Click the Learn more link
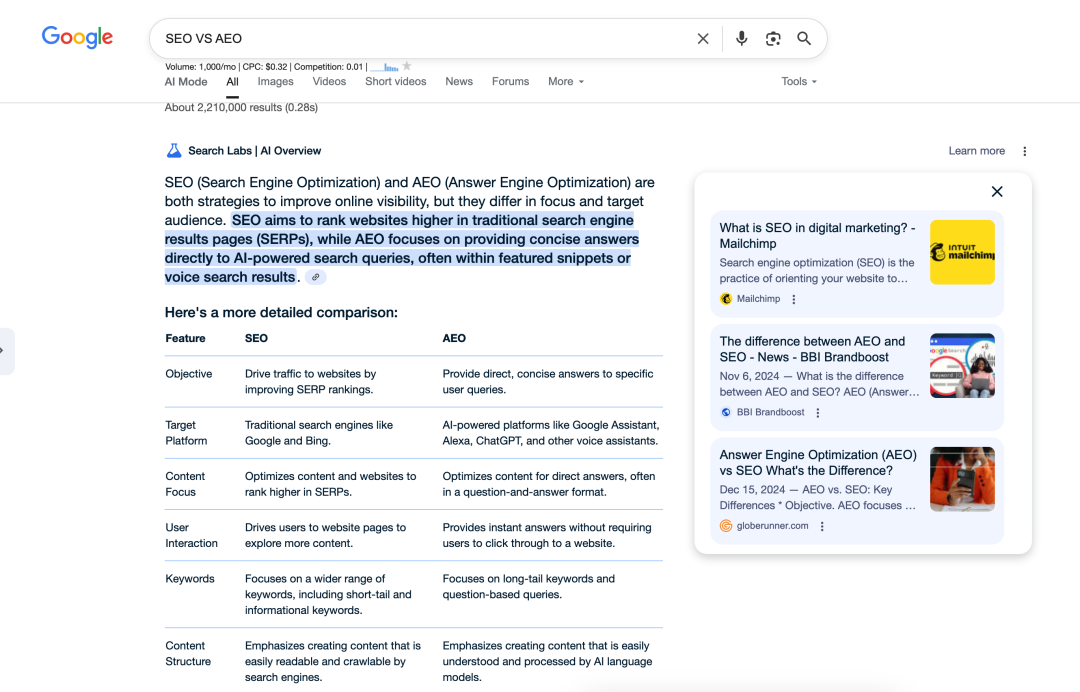Image resolution: width=1080 pixels, height=692 pixels. [976, 151]
